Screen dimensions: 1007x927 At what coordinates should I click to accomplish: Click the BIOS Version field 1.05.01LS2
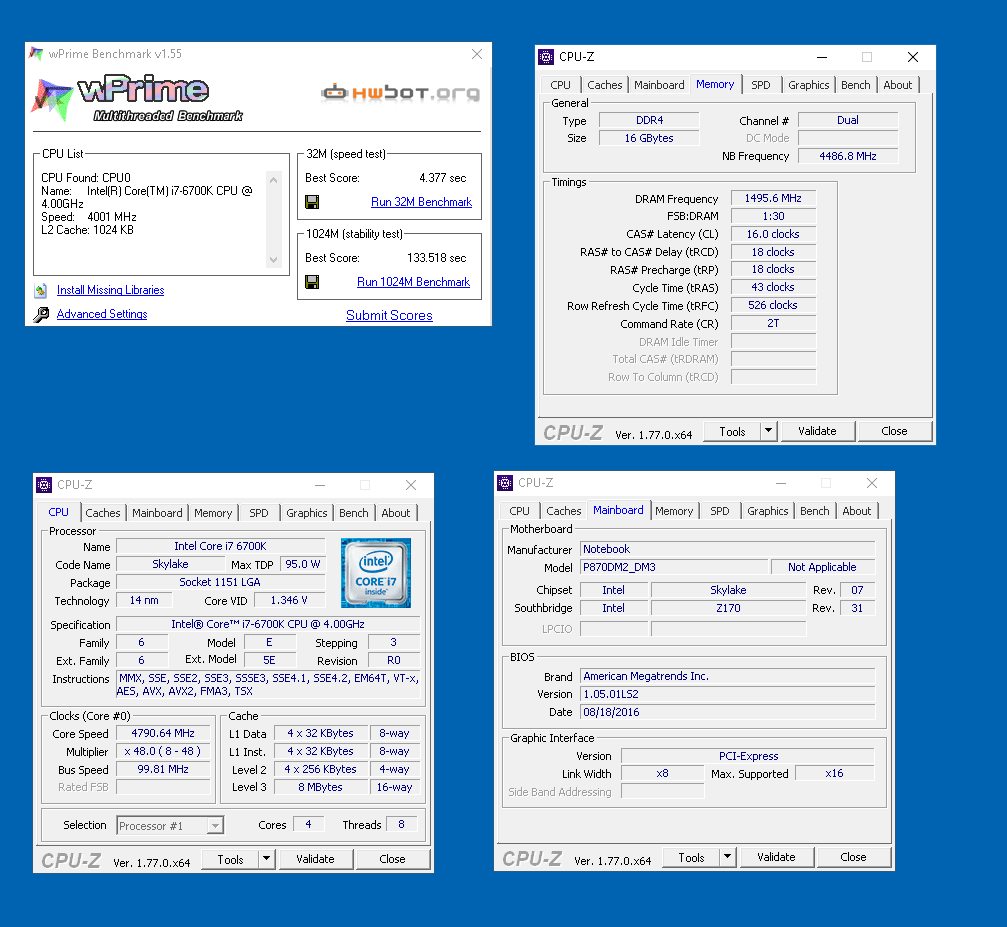(728, 694)
